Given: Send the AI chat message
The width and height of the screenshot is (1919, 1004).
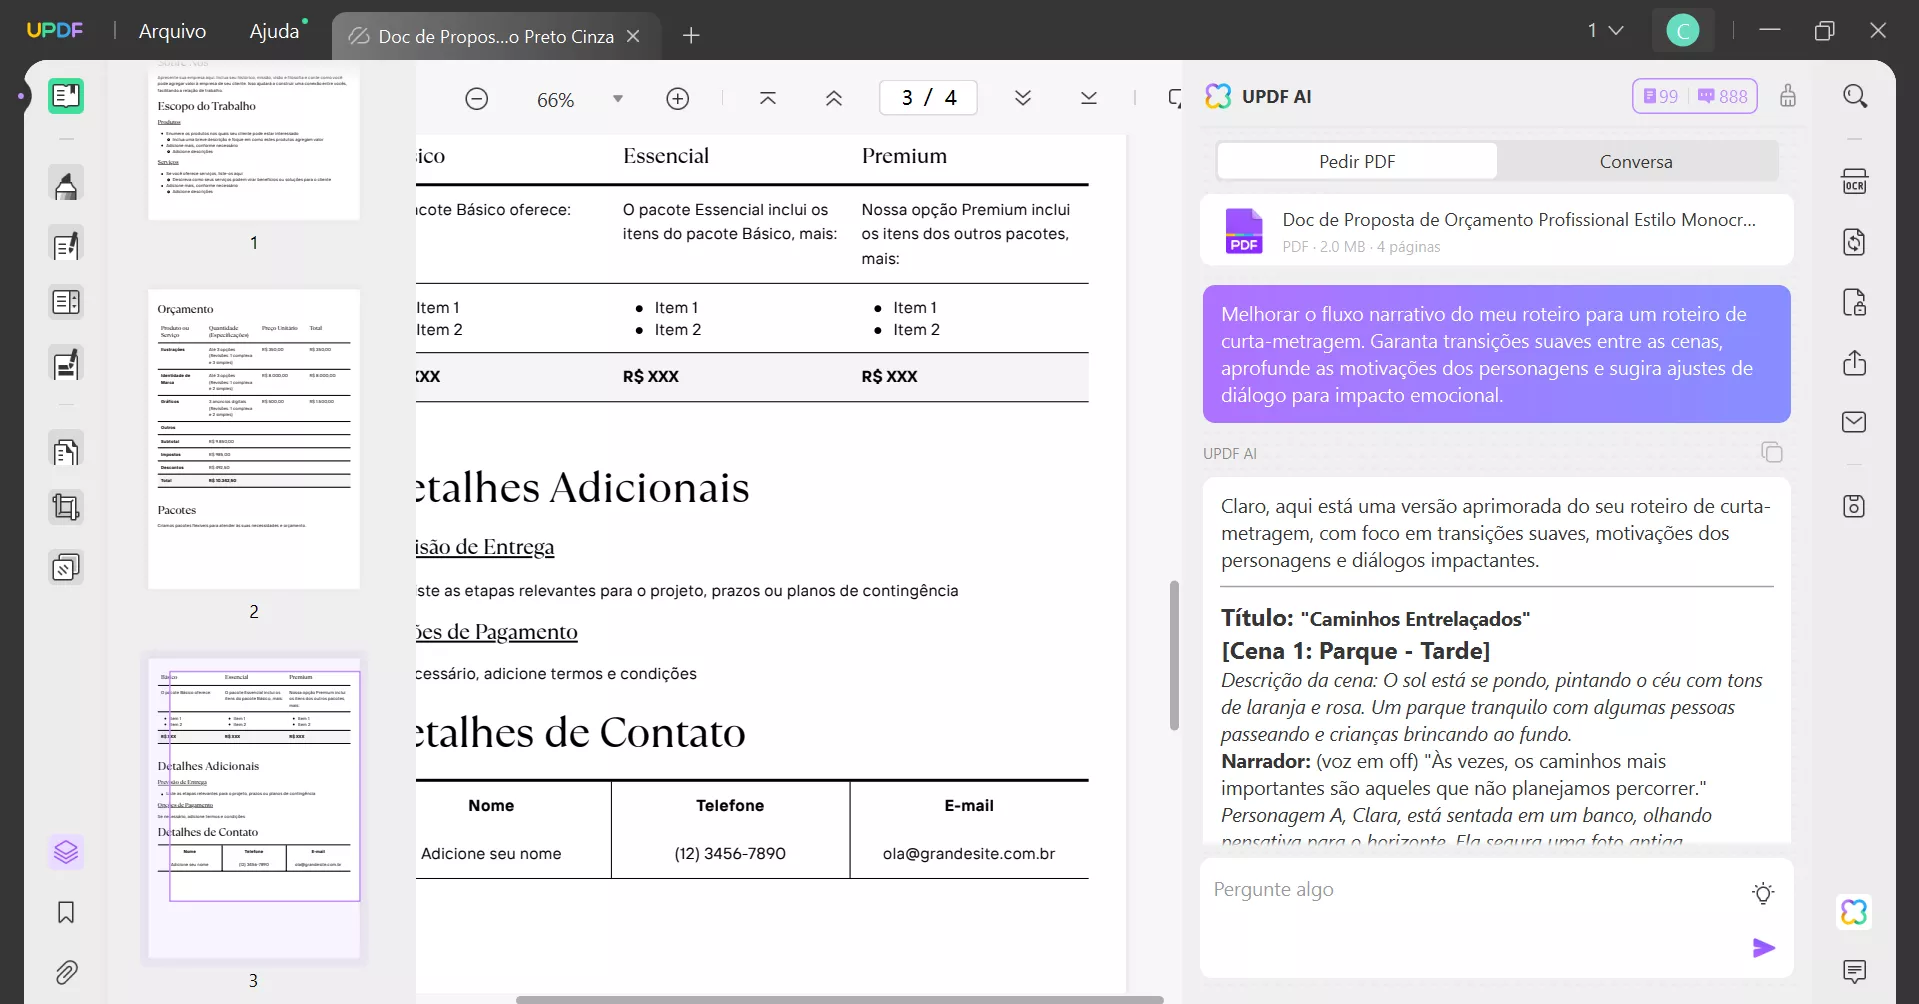Looking at the screenshot, I should (x=1764, y=948).
